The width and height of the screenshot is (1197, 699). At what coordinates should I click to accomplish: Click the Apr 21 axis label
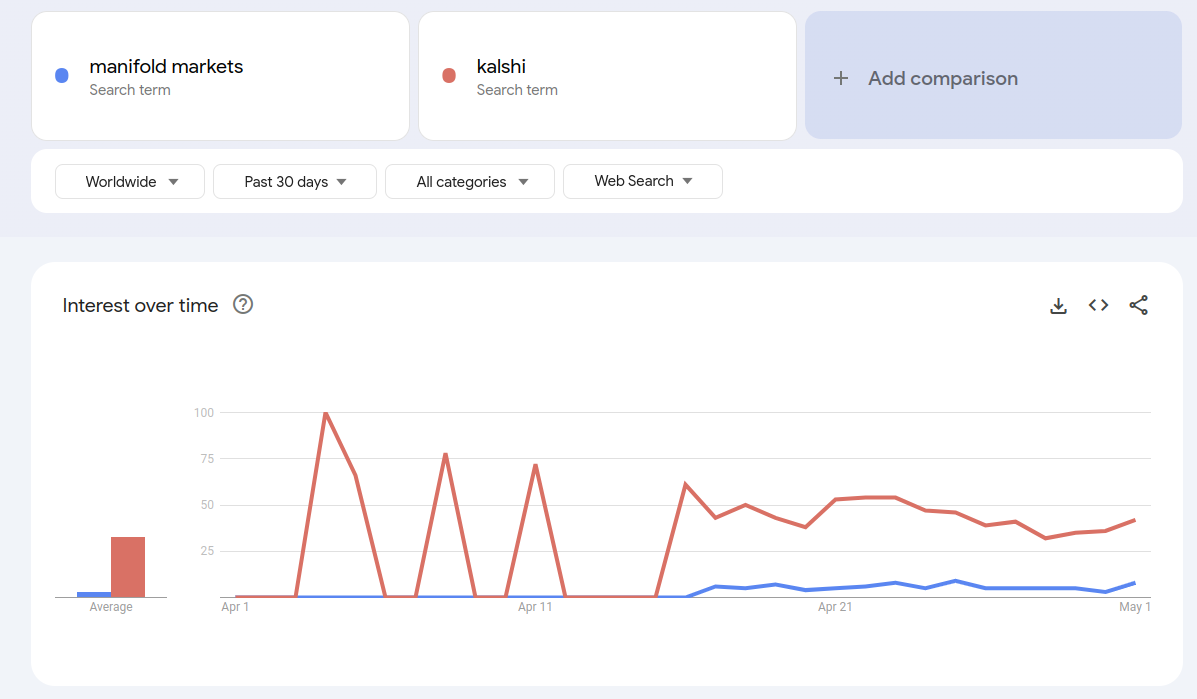click(x=834, y=607)
